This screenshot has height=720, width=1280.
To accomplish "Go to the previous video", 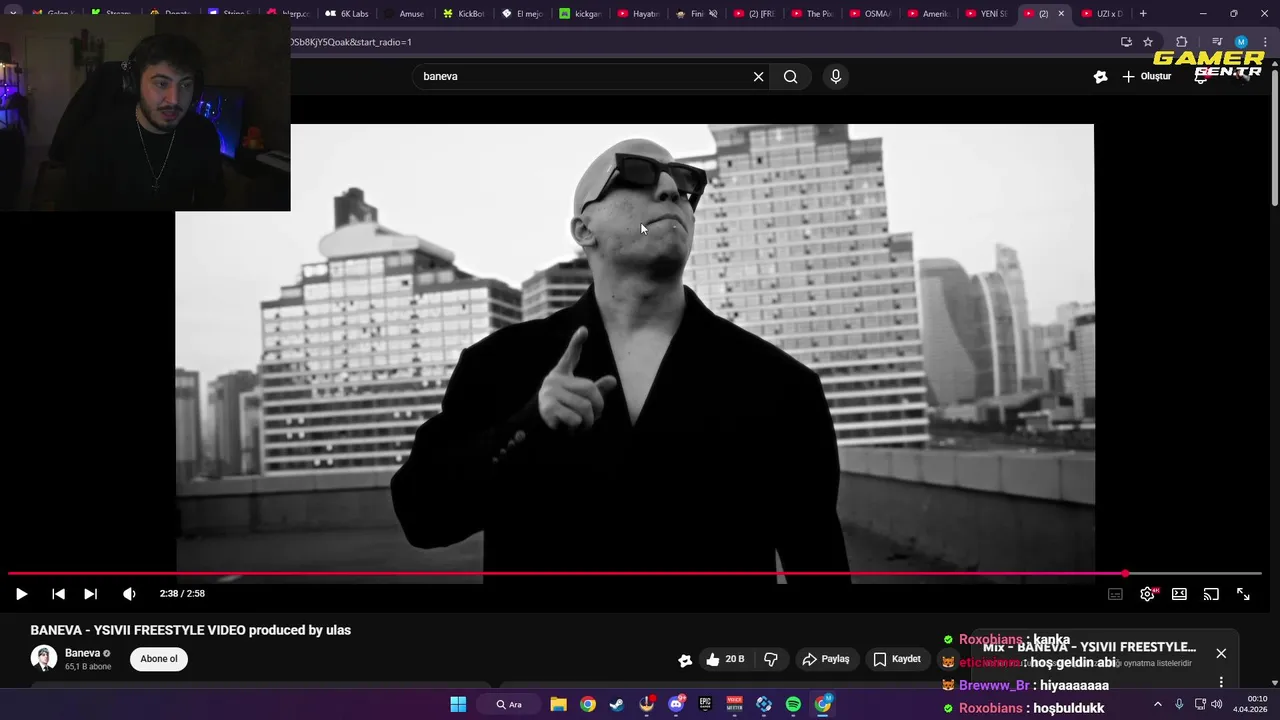I will click(58, 594).
